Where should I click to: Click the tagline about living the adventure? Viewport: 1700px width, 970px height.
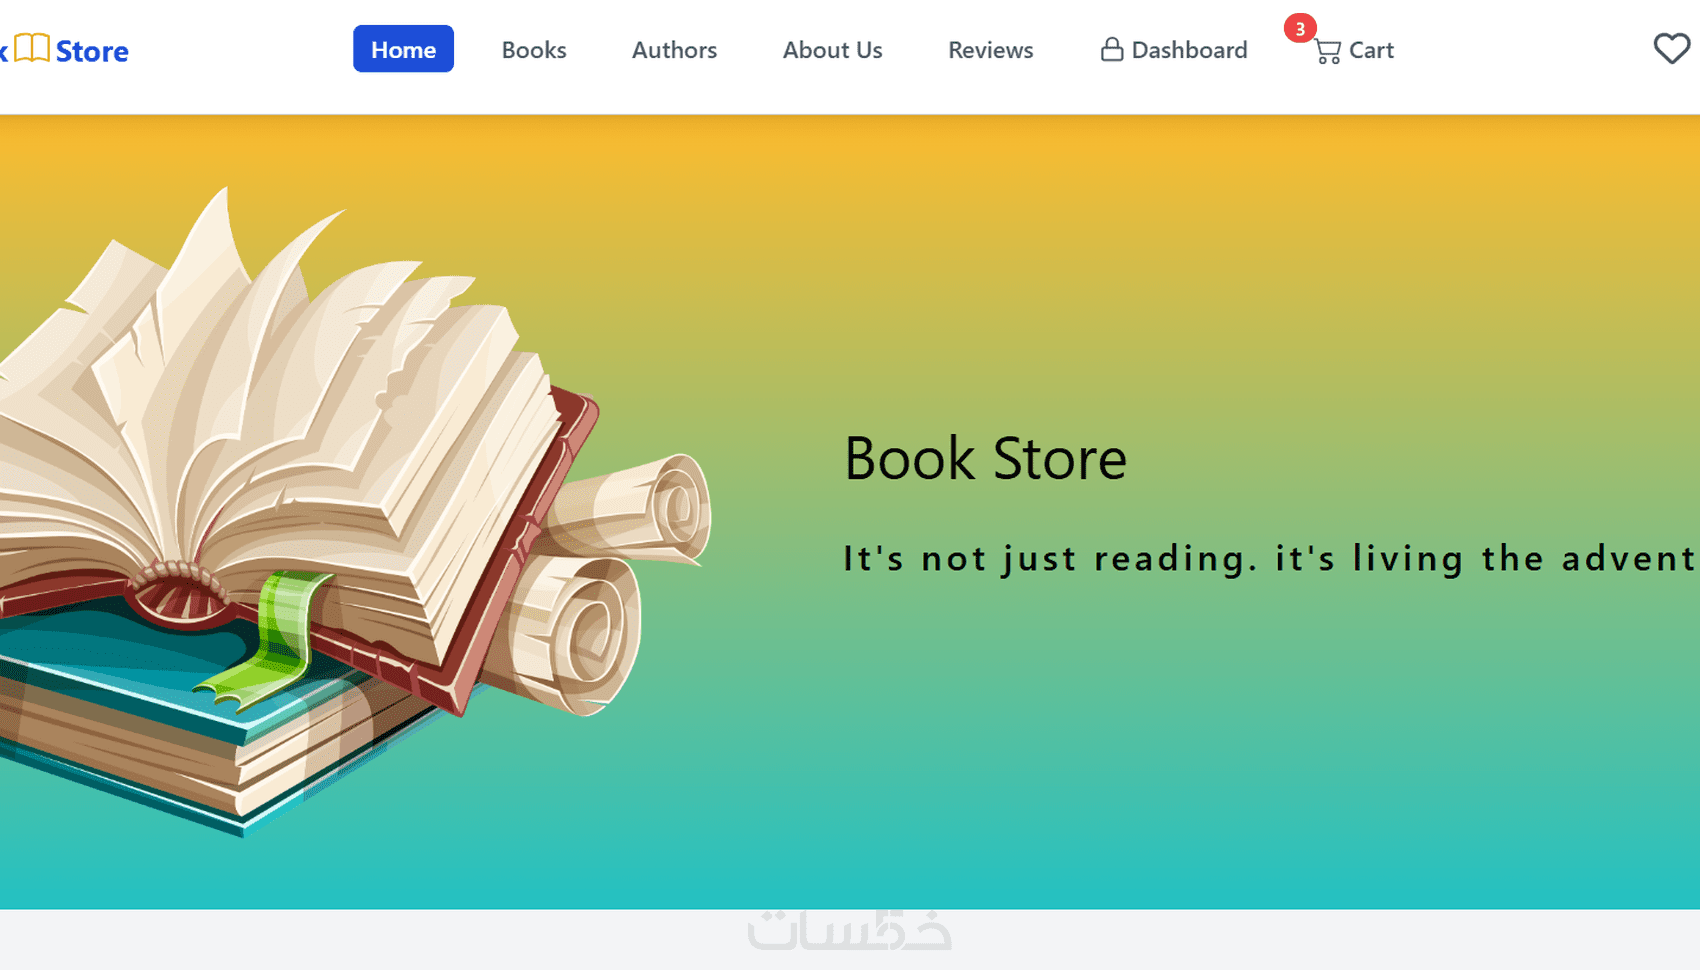pyautogui.click(x=1270, y=558)
